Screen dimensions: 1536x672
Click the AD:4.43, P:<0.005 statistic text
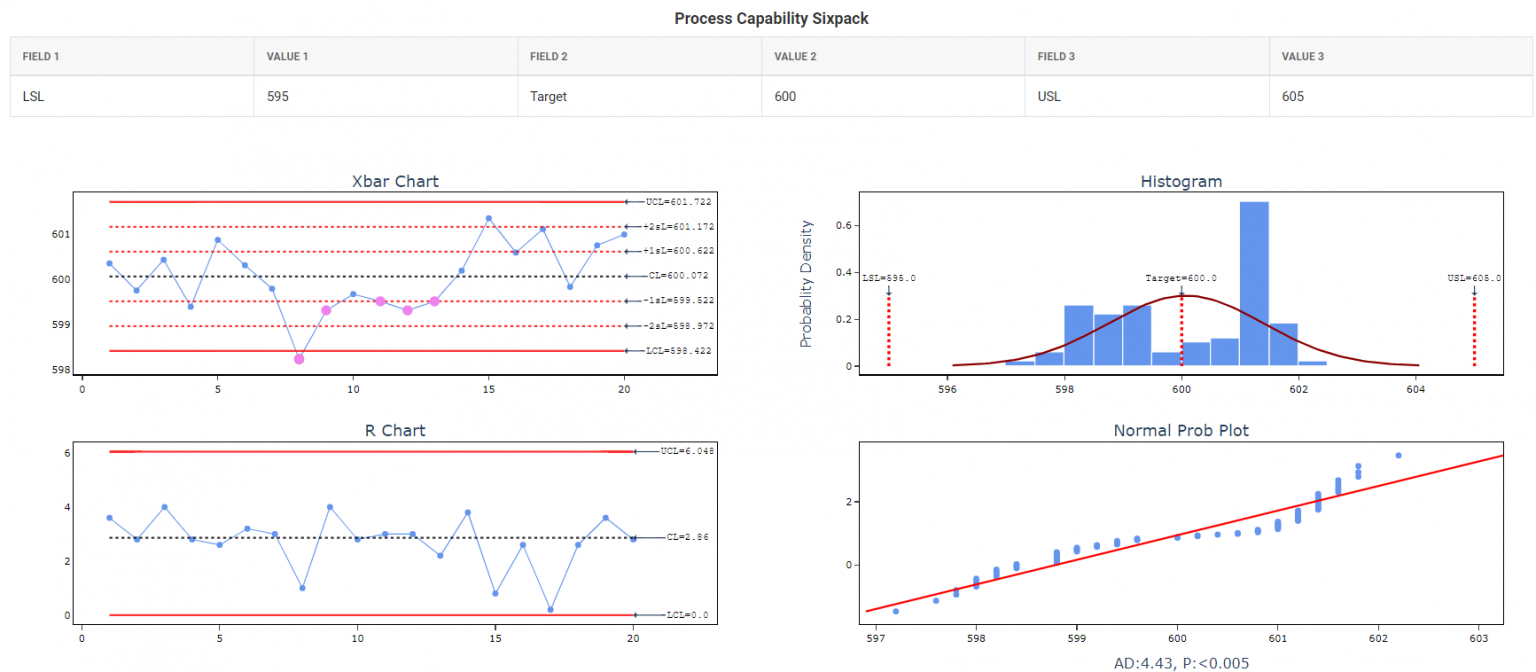coord(1180,662)
